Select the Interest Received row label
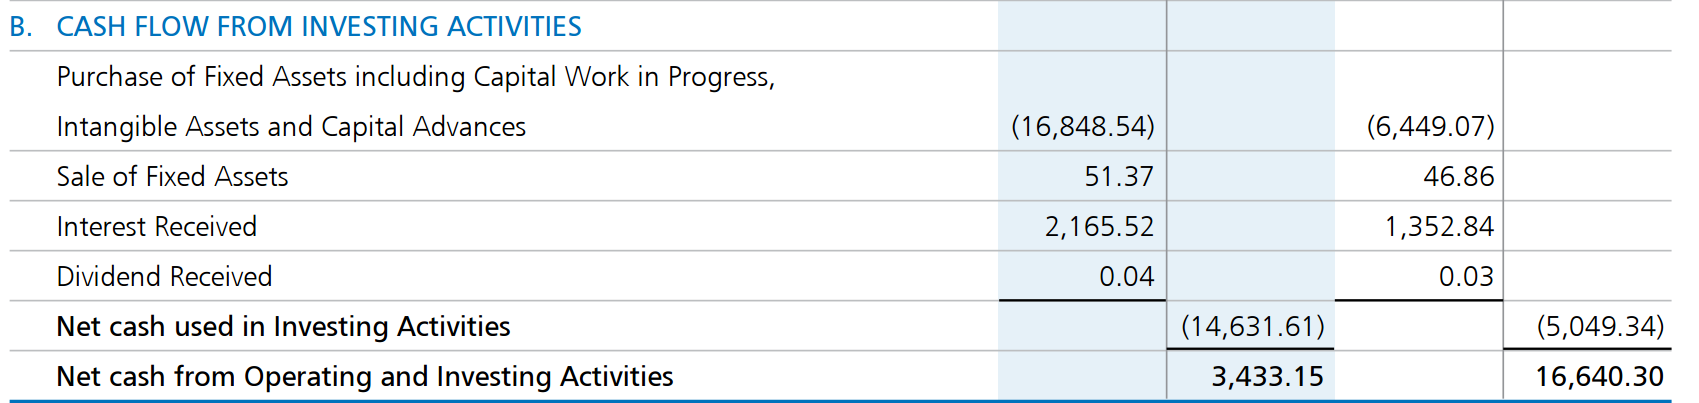 (157, 227)
